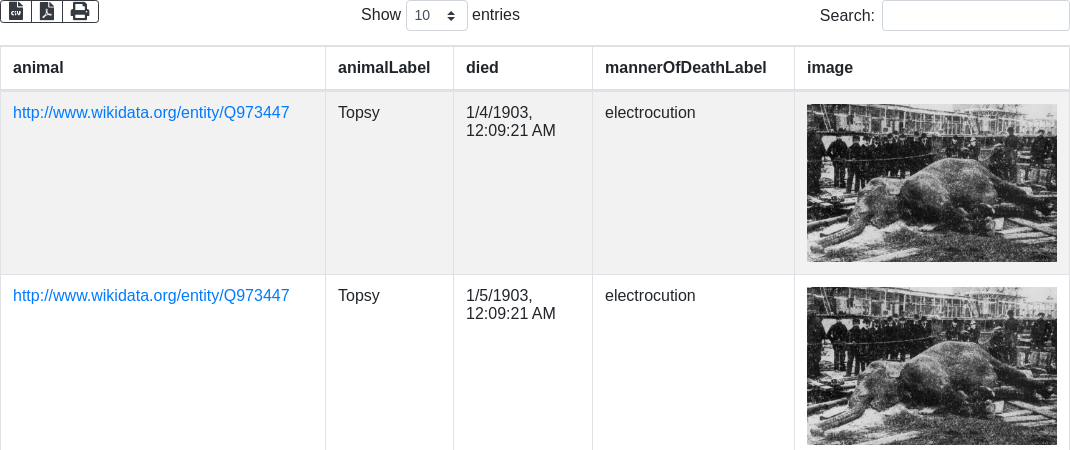Sort by the animalLabel column
This screenshot has height=450, width=1070.
pos(384,68)
